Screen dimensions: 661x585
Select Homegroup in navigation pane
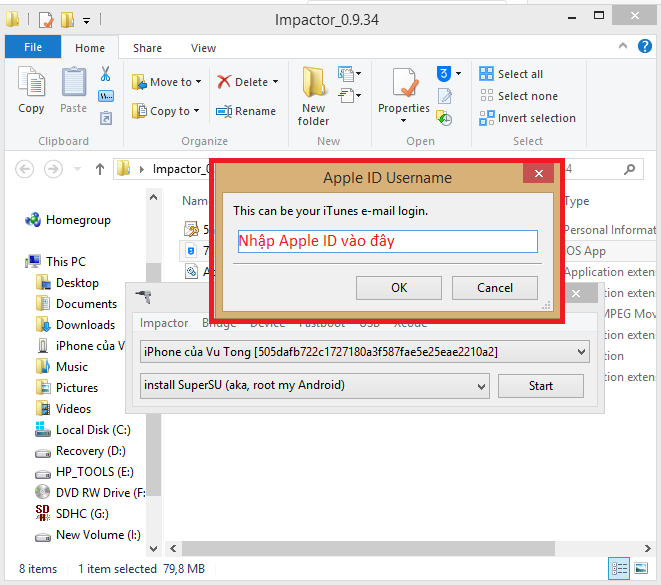coord(68,220)
